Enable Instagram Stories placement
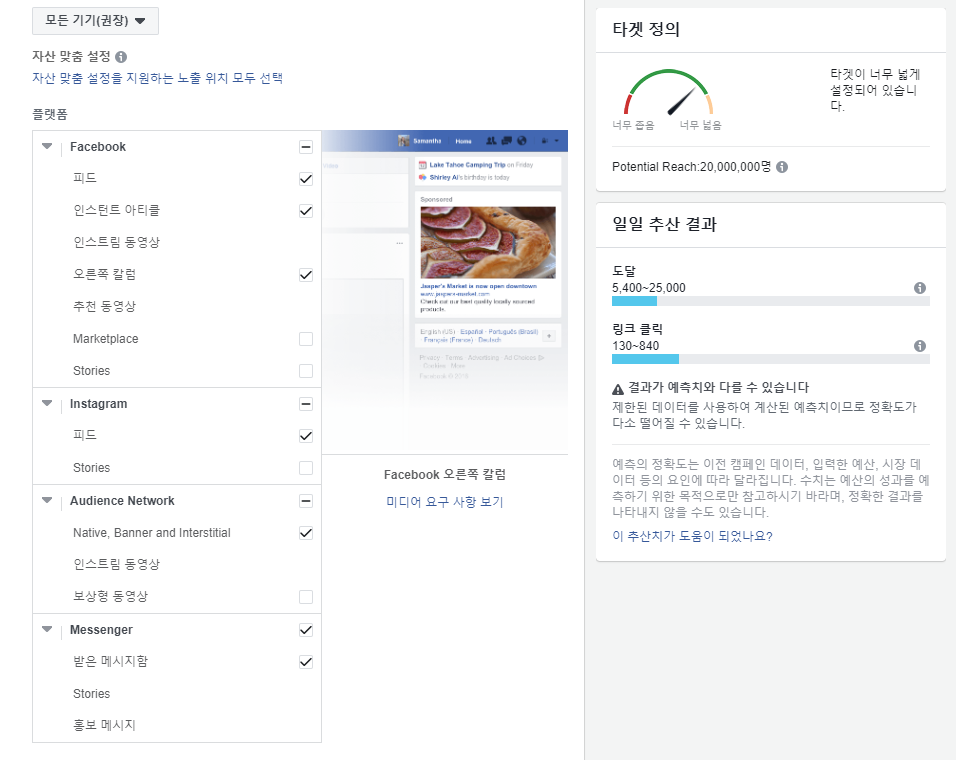Image resolution: width=956 pixels, height=760 pixels. coord(306,467)
